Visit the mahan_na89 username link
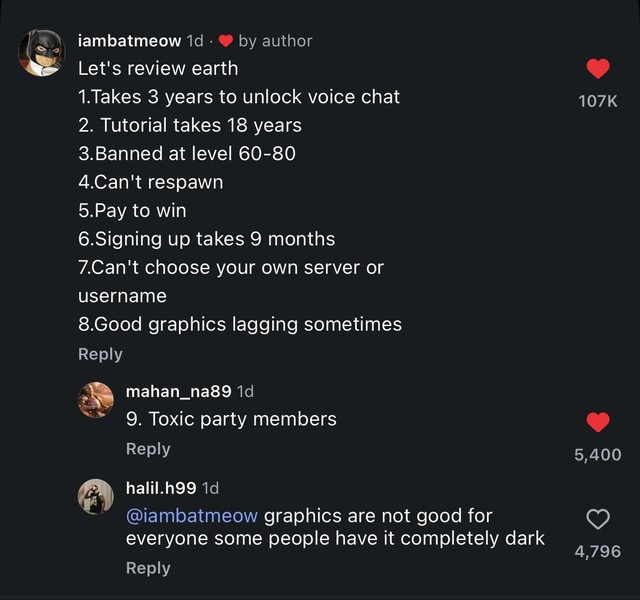640x600 pixels. point(178,391)
